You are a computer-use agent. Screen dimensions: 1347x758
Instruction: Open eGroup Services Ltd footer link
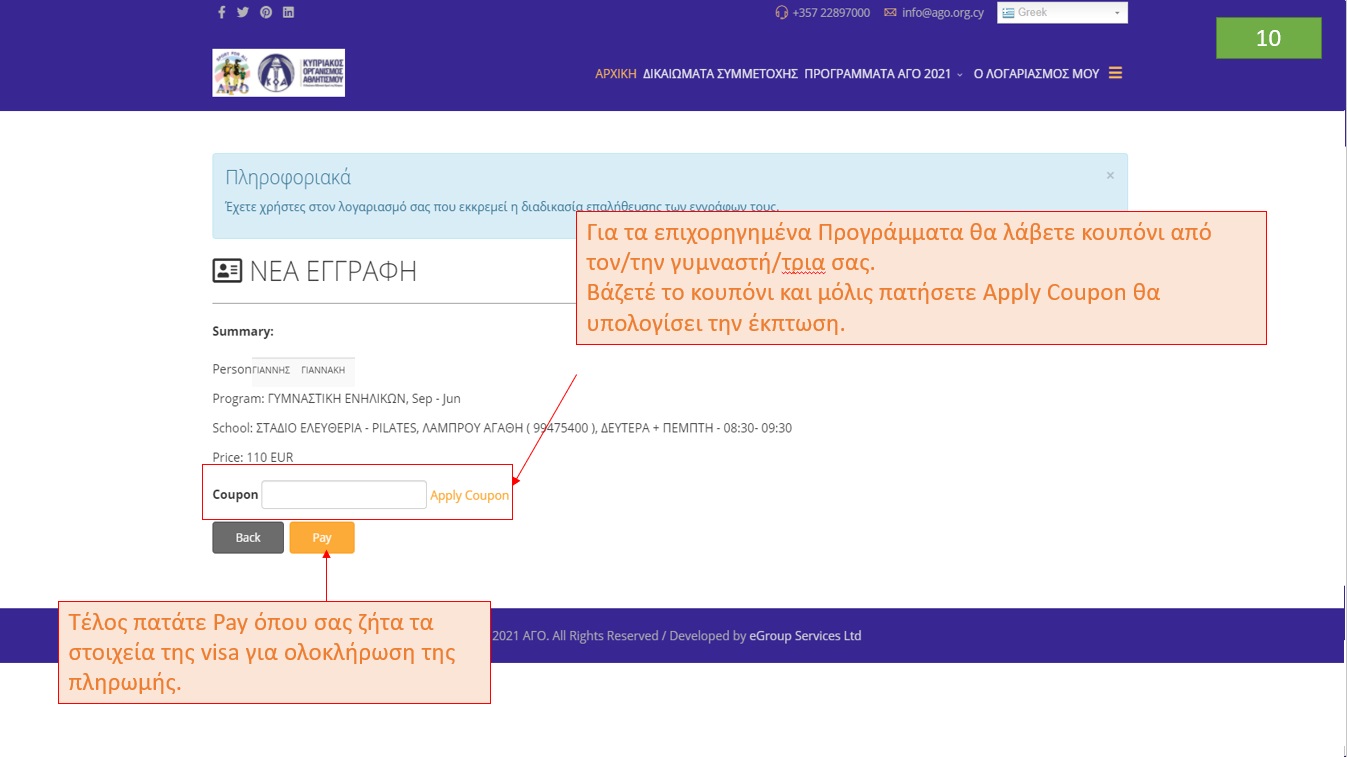pos(805,636)
